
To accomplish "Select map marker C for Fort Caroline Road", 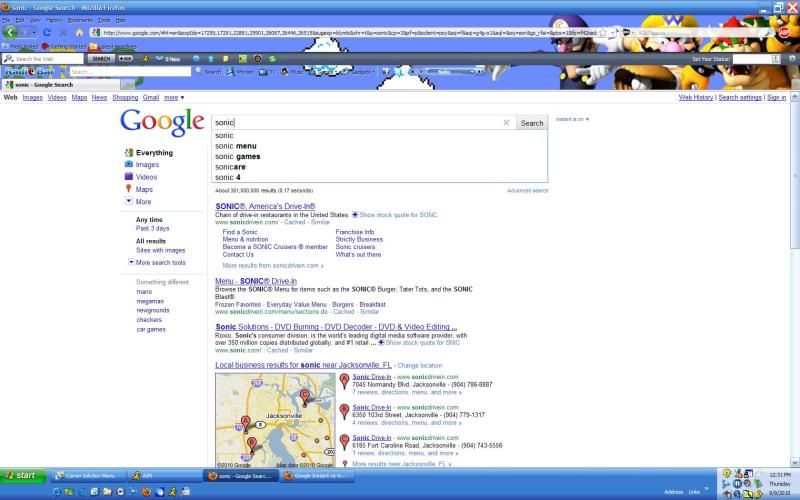I will tap(305, 397).
